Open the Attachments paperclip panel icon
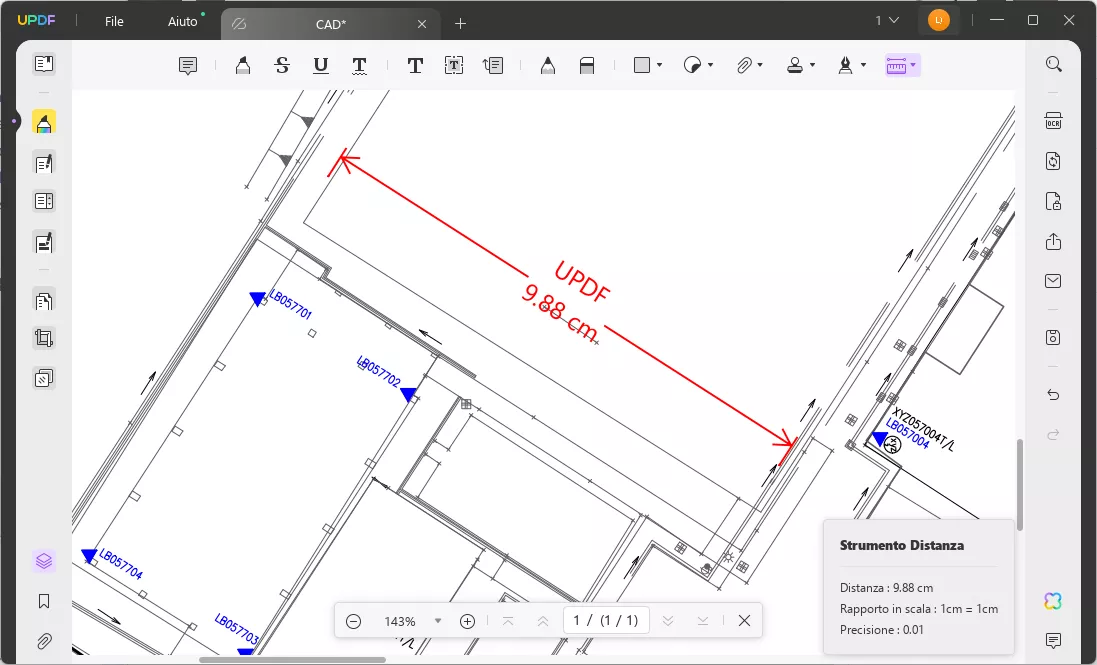1097x665 pixels. 43,641
